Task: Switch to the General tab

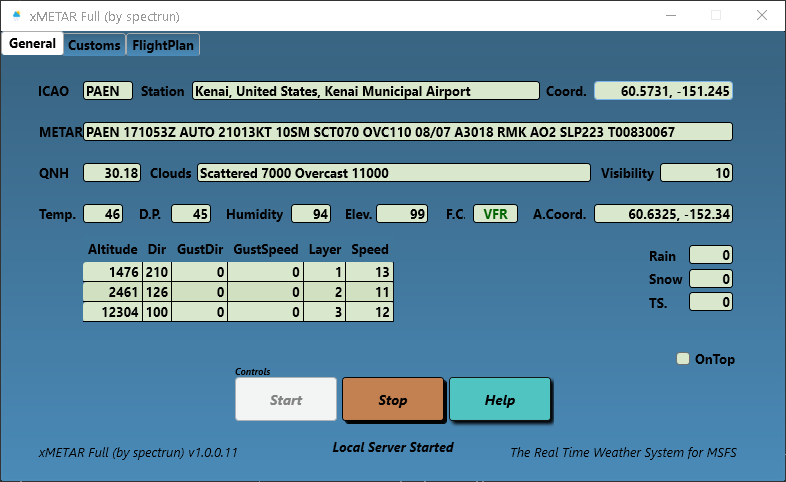Action: pyautogui.click(x=32, y=44)
